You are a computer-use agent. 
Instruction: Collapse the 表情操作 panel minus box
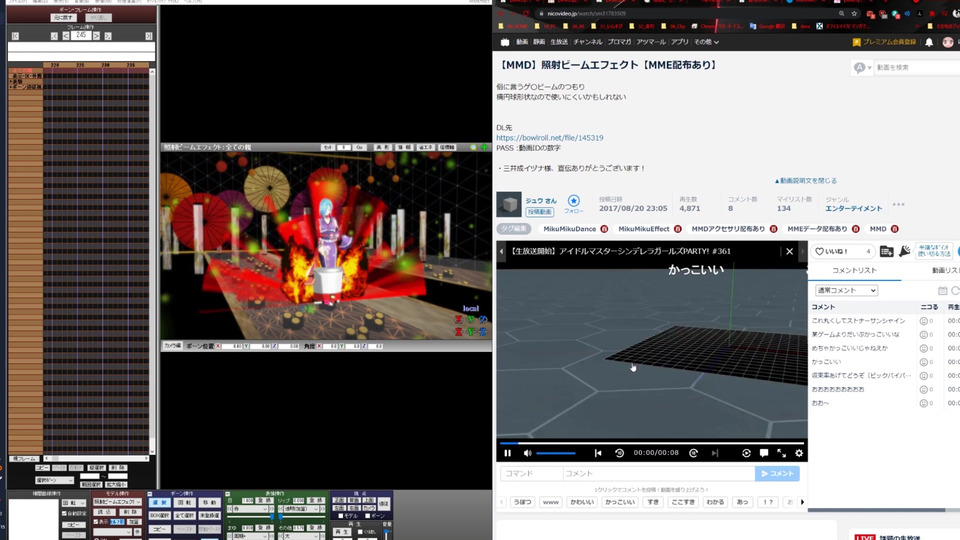click(x=228, y=493)
